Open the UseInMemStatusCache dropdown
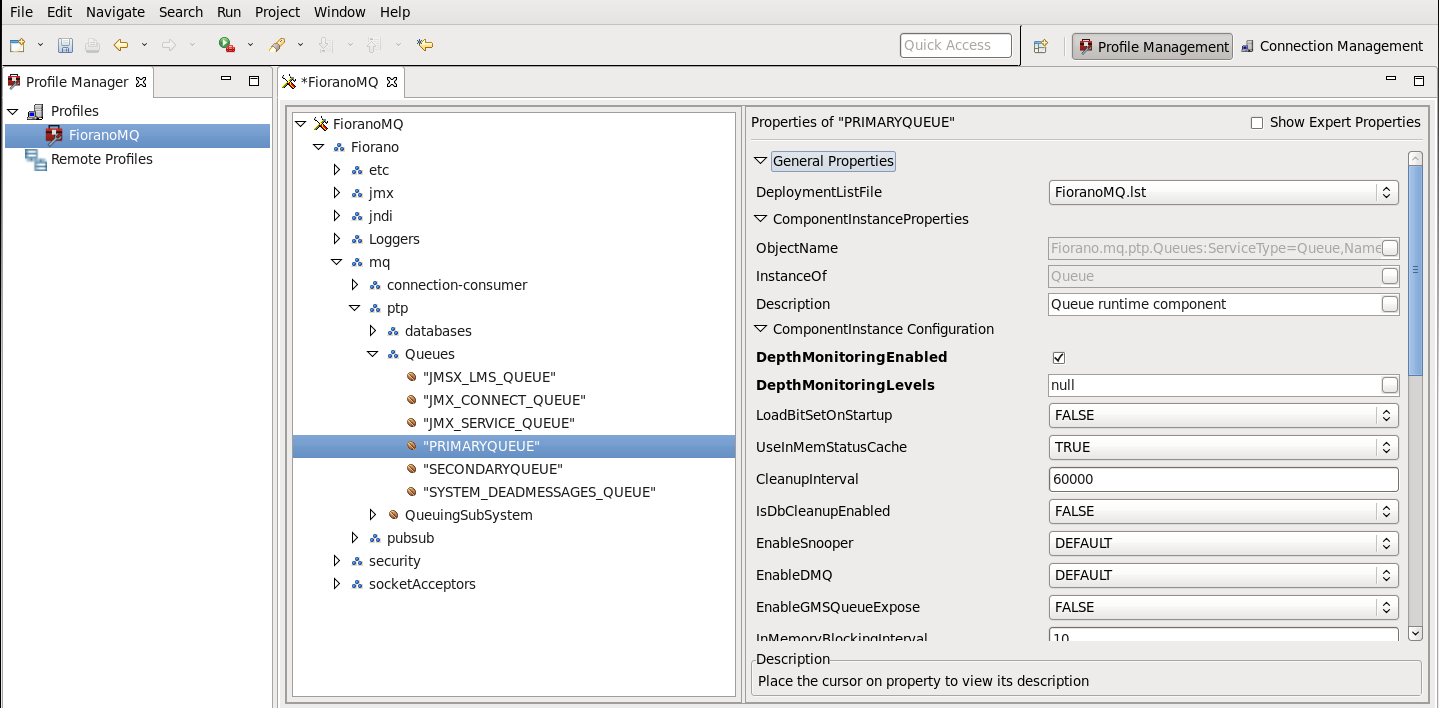Screen dimensions: 1439x708 [x=1223, y=447]
